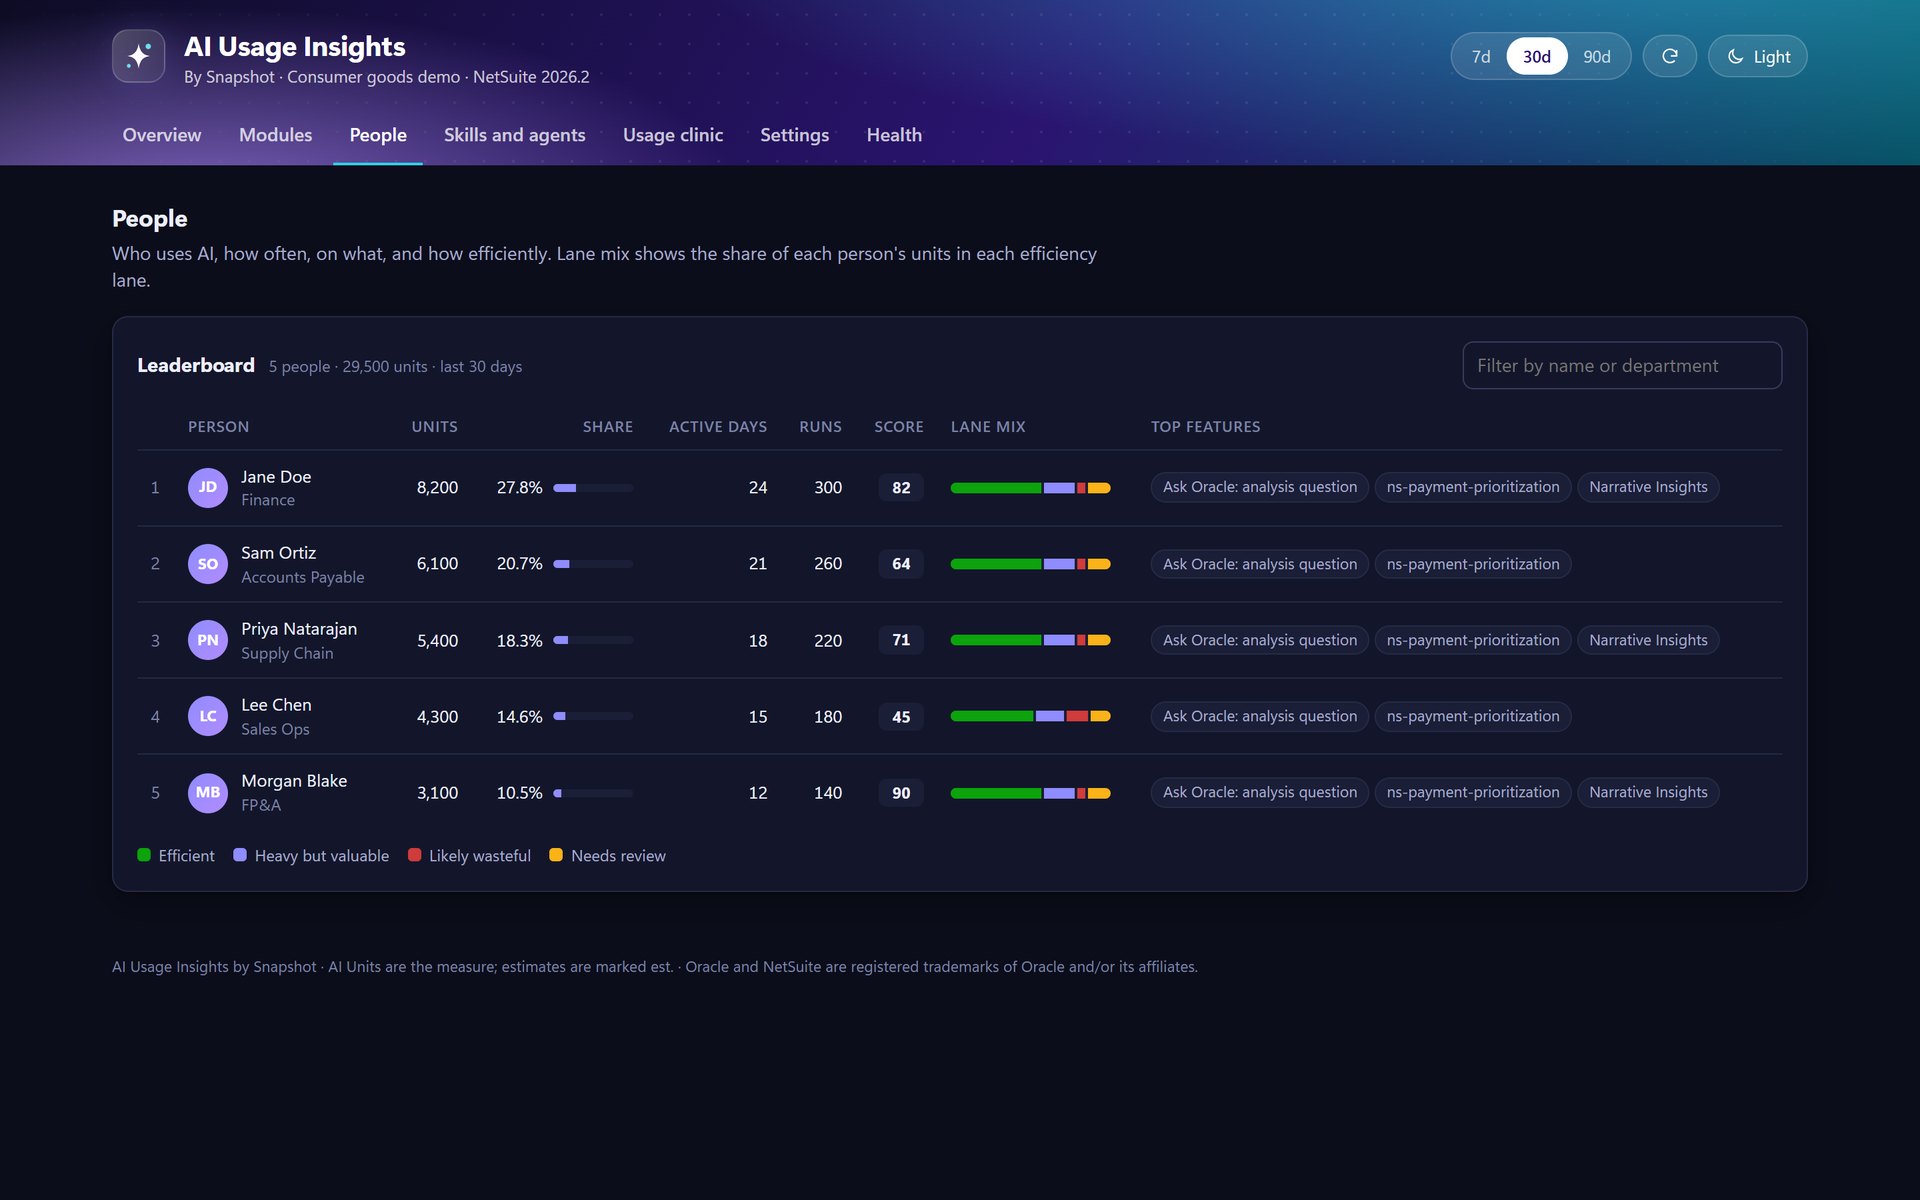This screenshot has width=1920, height=1200.
Task: Click the SHARE column header
Action: [607, 426]
